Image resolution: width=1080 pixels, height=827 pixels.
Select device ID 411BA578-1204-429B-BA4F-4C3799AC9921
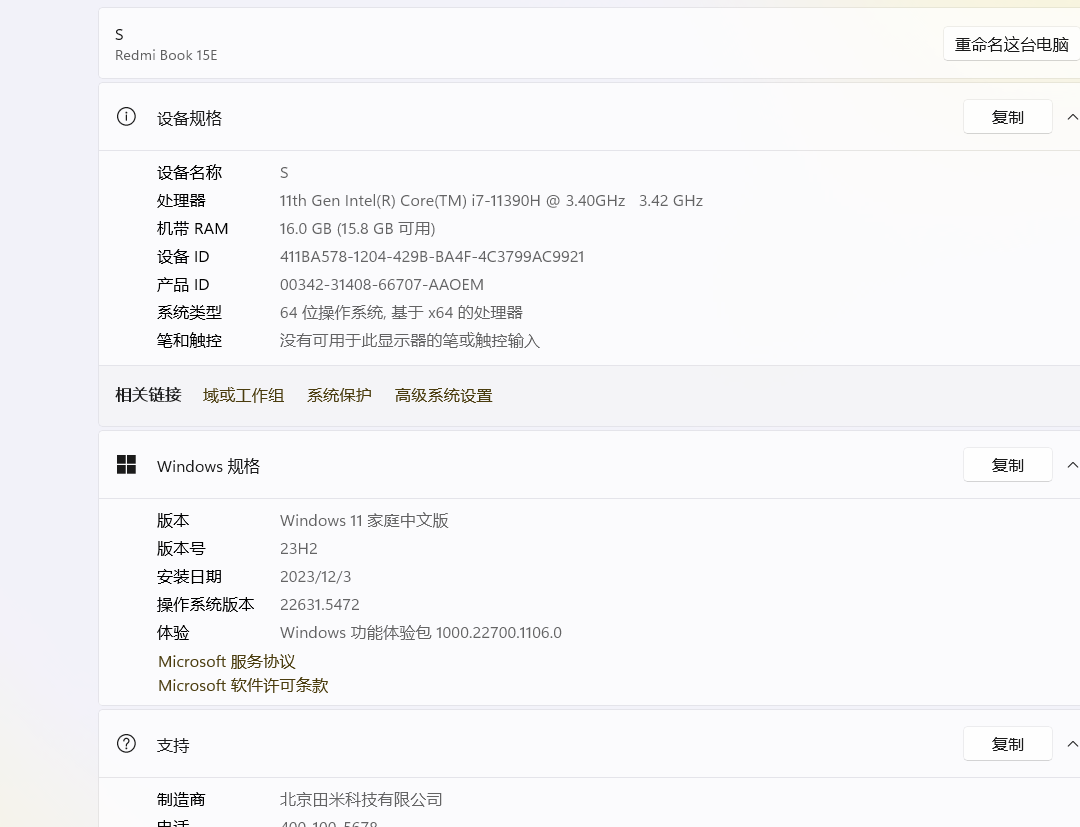coord(432,257)
